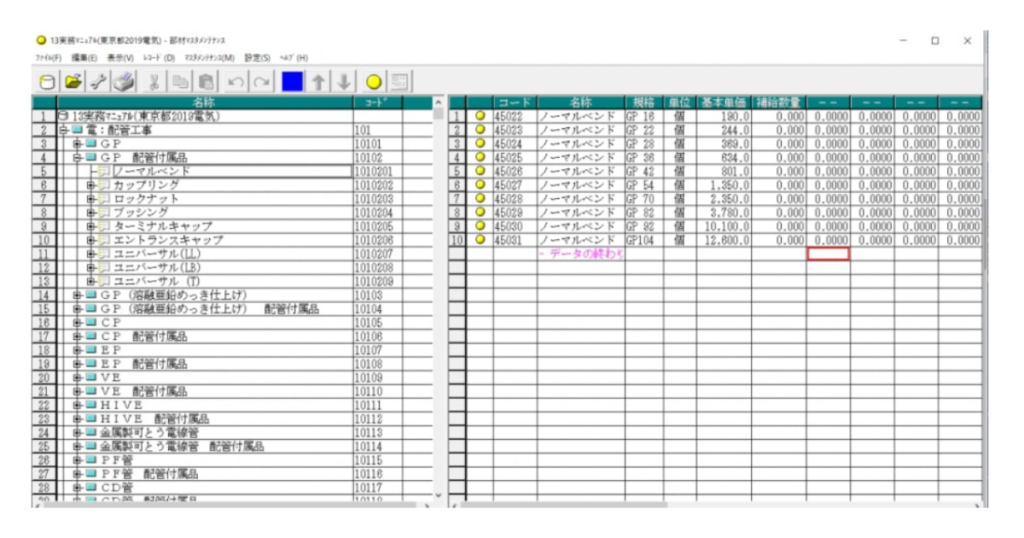1024x538 pixels.
Task: Collapse the 電：配管工事 root node
Action: coord(63,130)
